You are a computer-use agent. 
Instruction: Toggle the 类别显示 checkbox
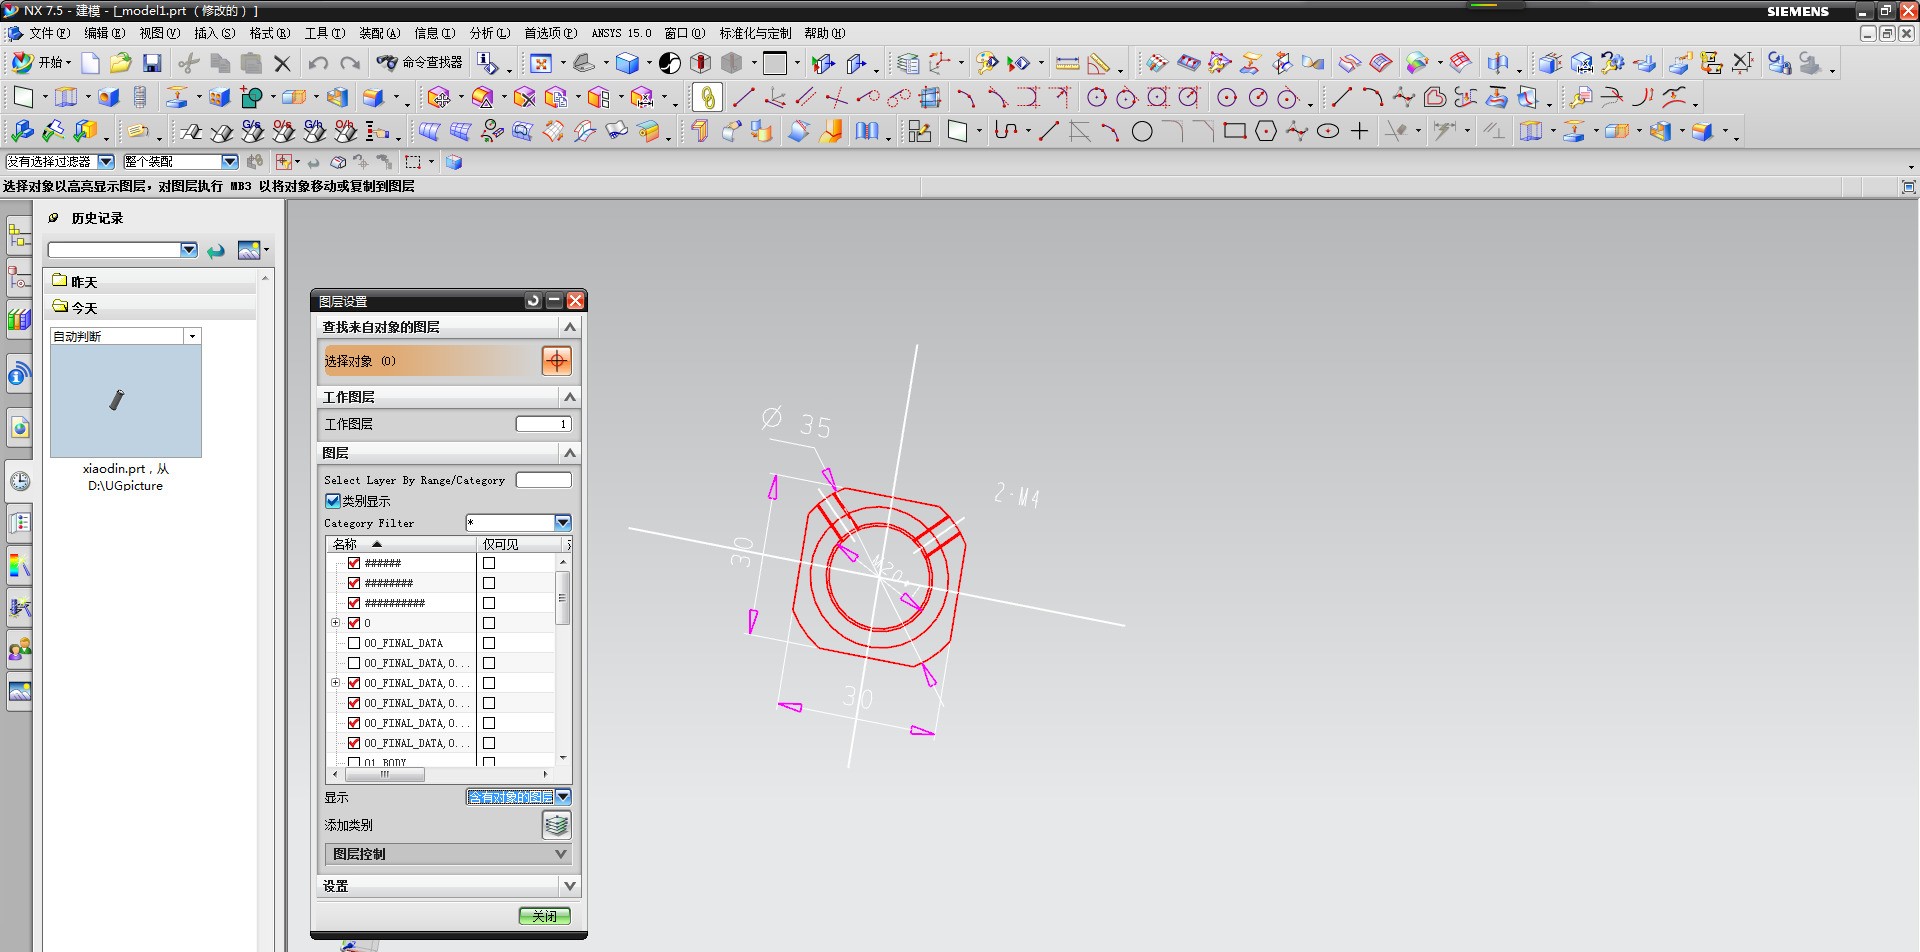(x=333, y=501)
